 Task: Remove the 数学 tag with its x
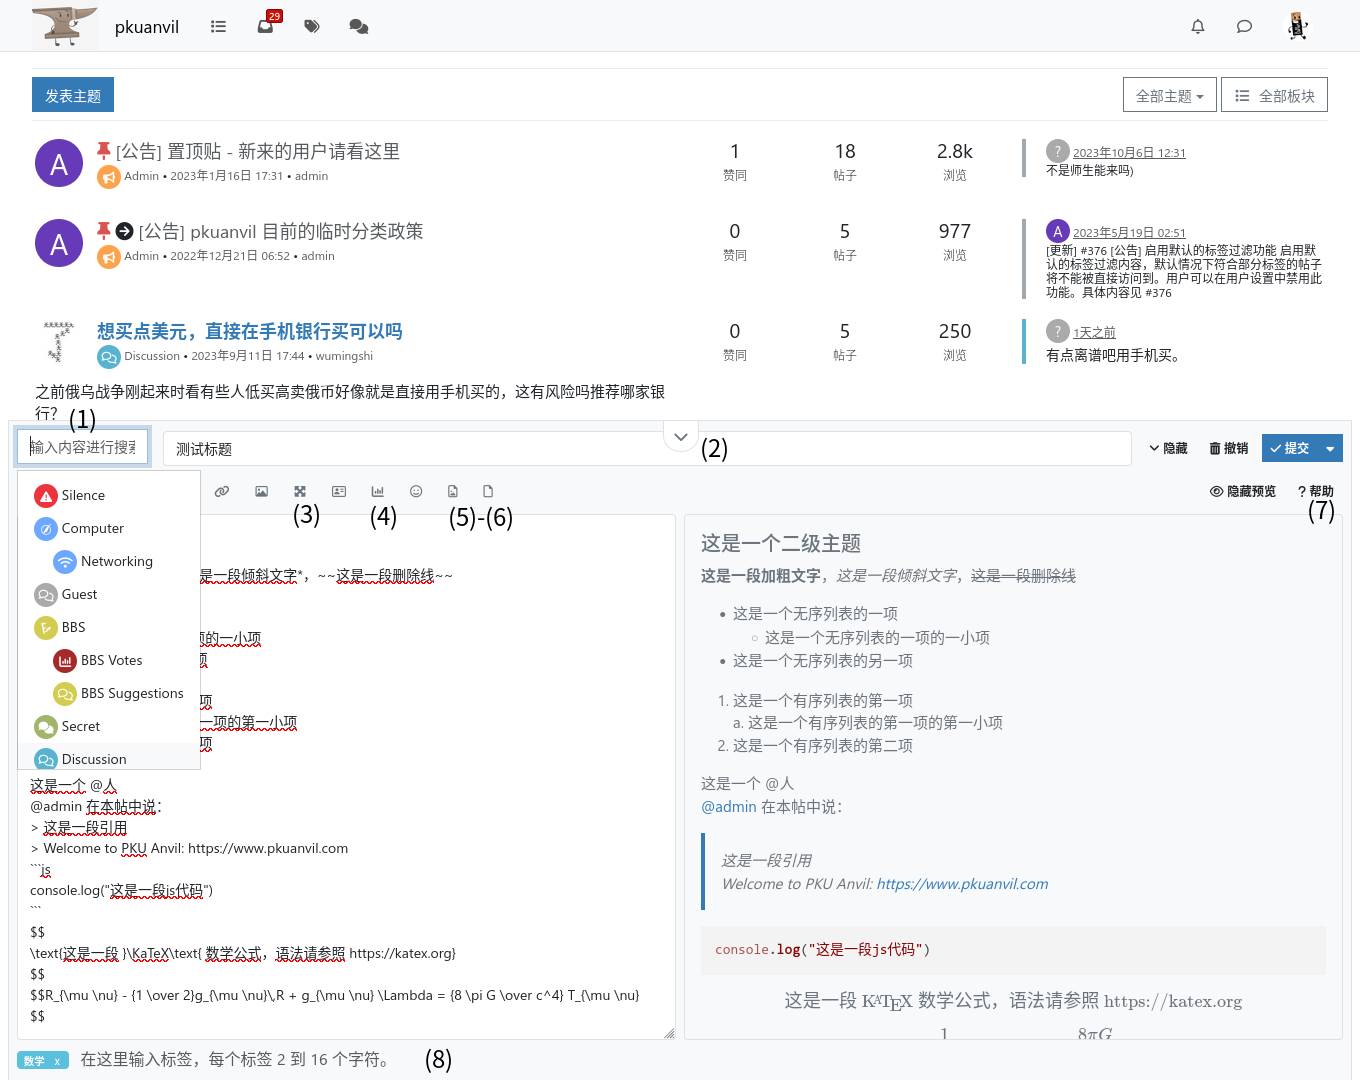[x=57, y=1061]
